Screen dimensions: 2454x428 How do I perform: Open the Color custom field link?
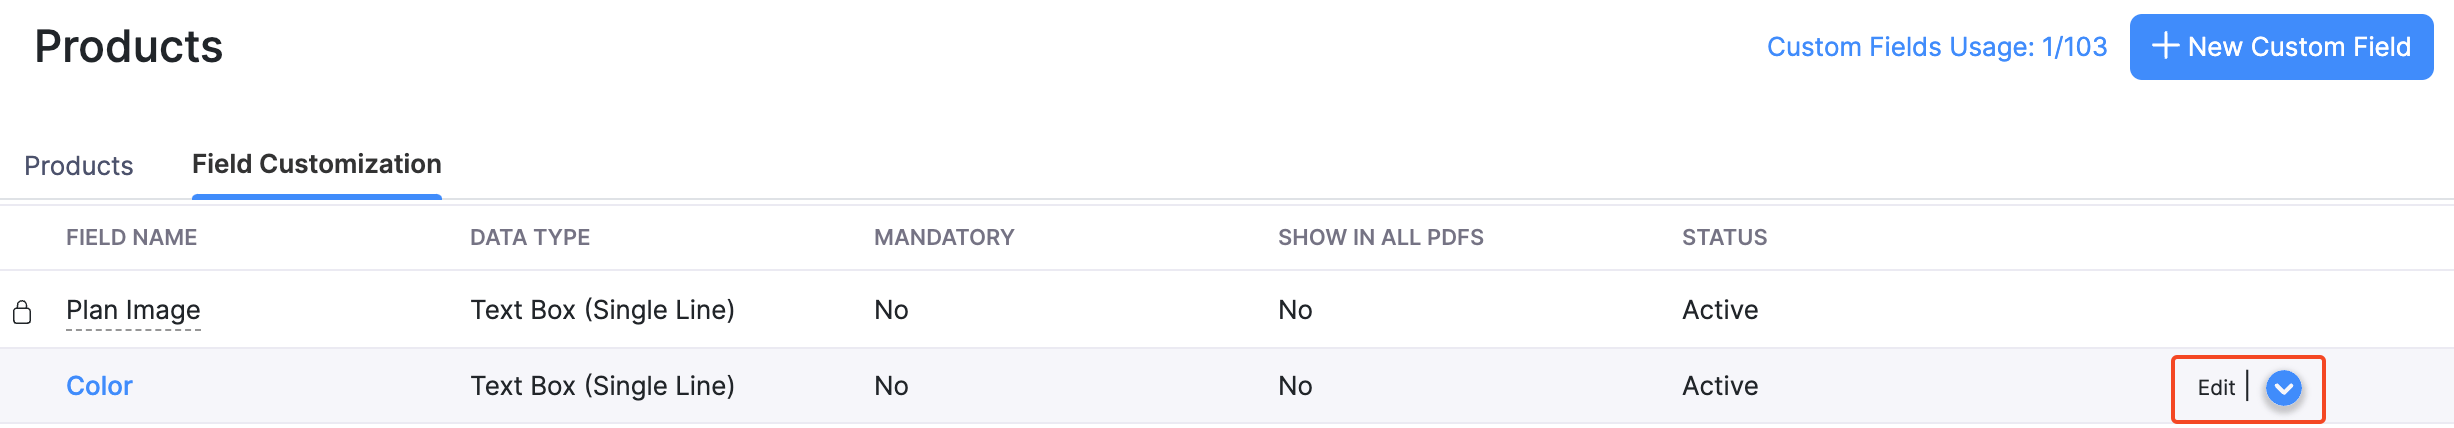click(x=99, y=386)
